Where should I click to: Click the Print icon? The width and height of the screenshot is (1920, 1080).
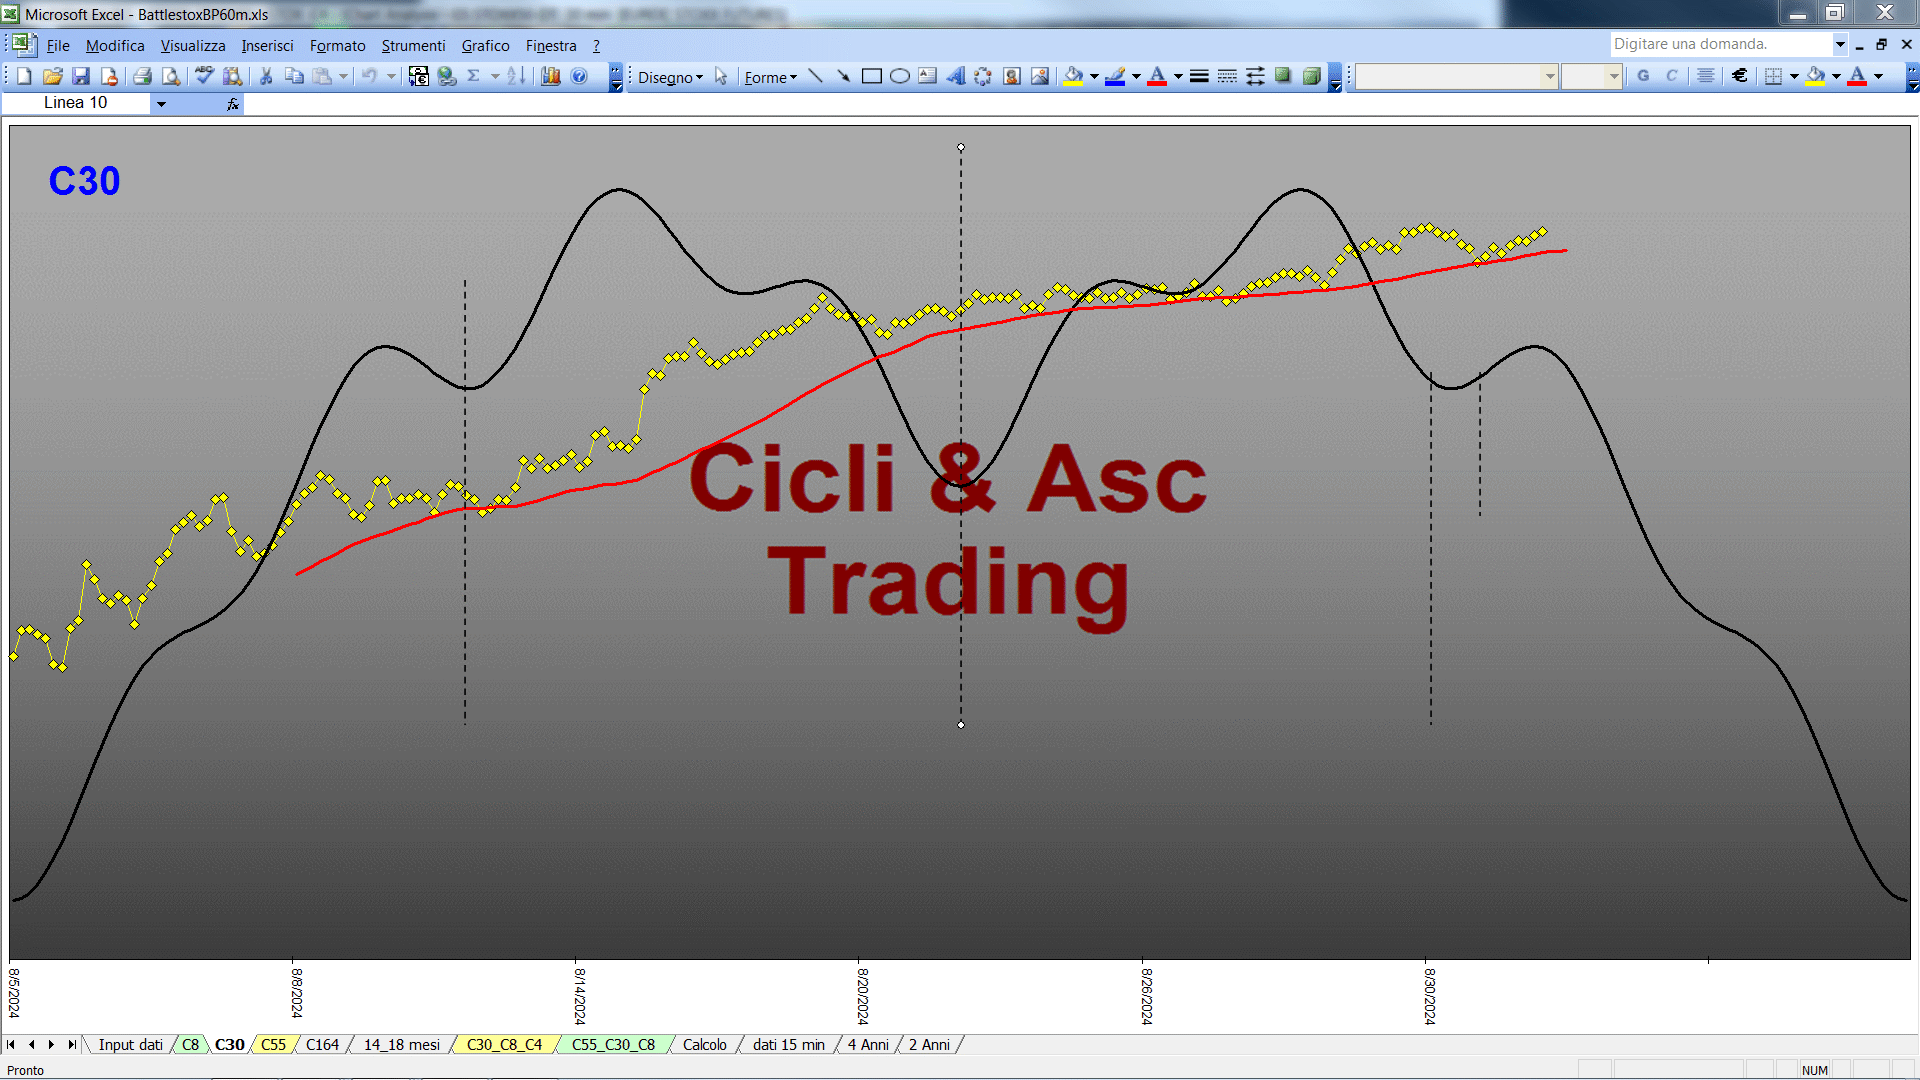coord(142,77)
